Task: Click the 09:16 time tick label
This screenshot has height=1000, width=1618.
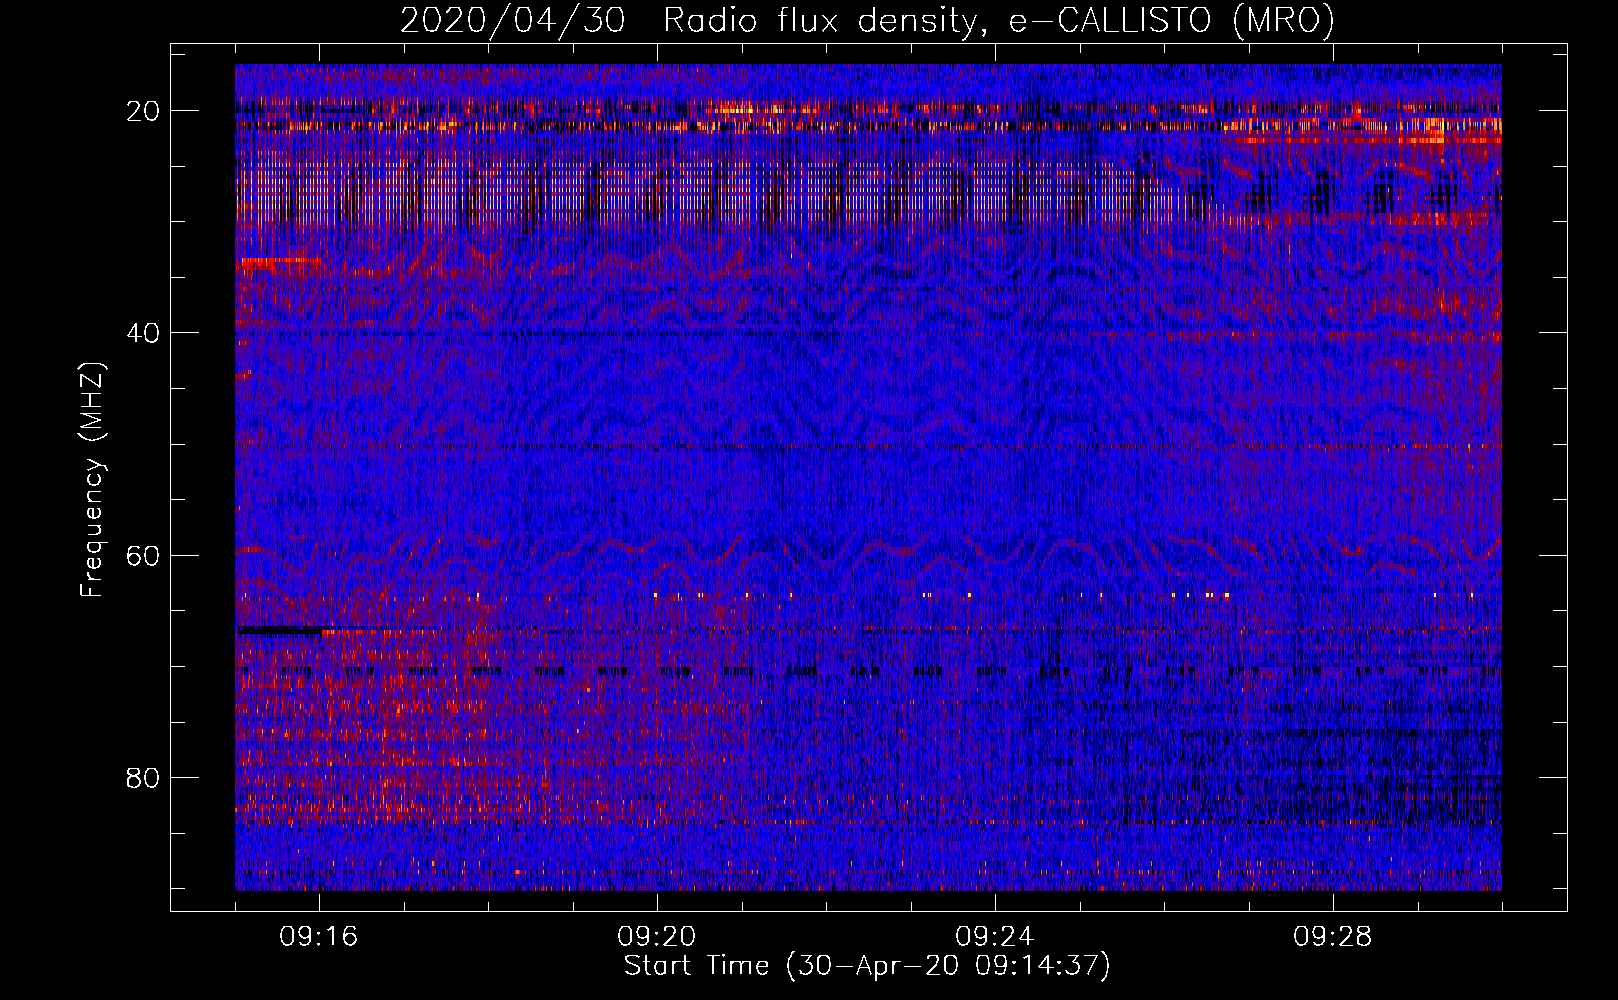Action: coord(319,937)
